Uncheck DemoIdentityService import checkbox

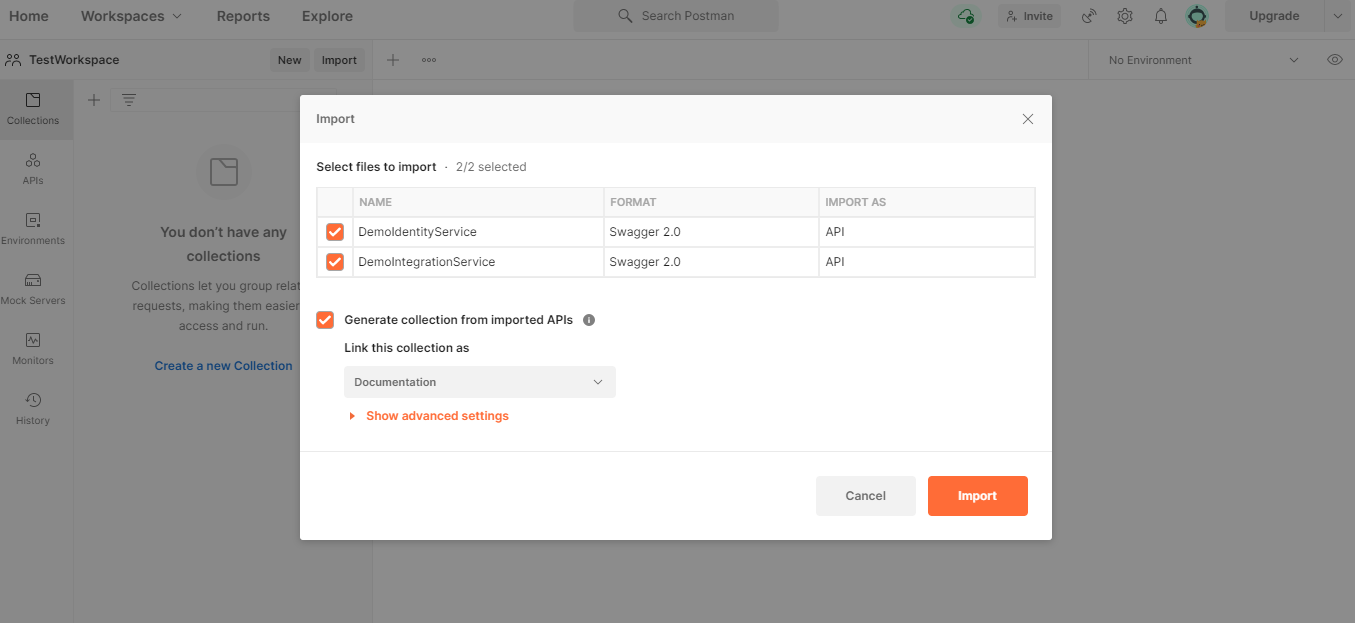[334, 231]
